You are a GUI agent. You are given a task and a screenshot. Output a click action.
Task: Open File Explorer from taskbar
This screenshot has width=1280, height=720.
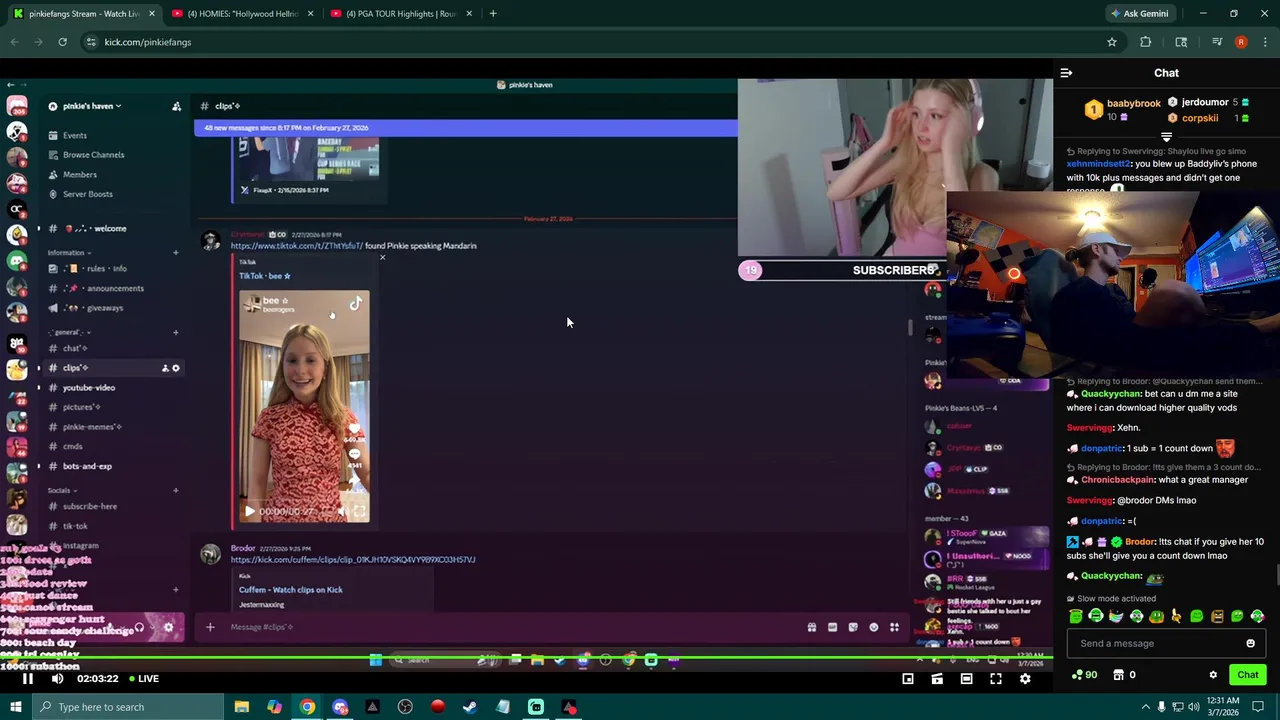[242, 707]
